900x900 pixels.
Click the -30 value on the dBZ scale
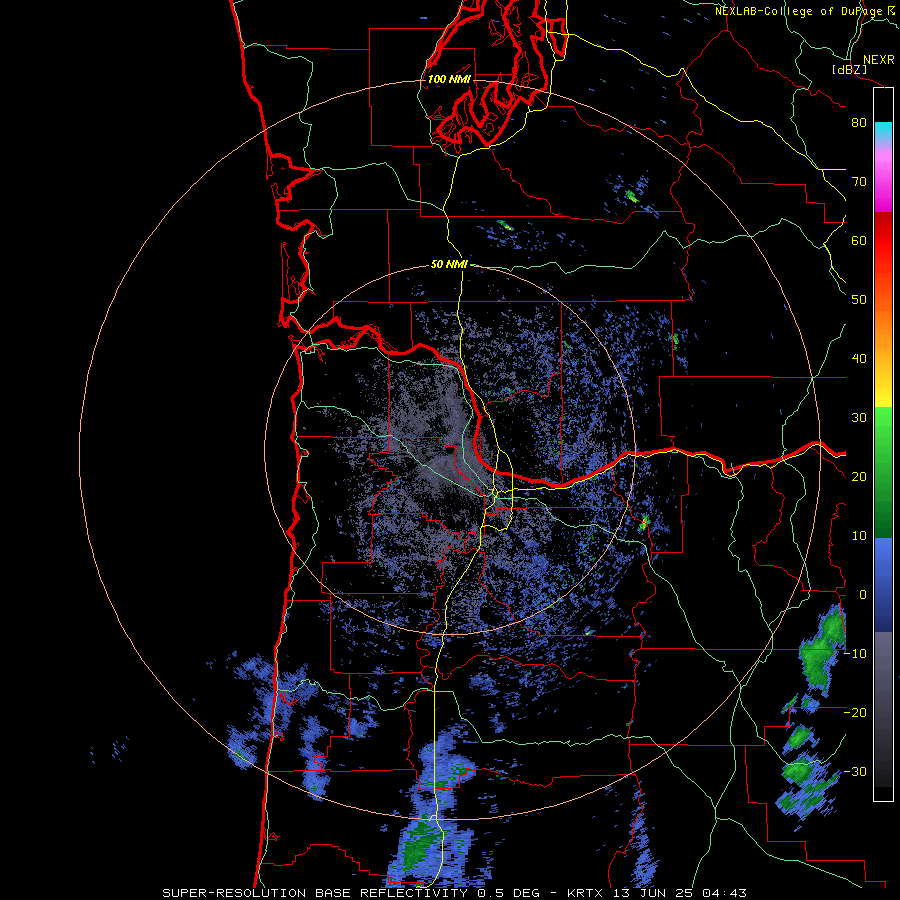856,771
